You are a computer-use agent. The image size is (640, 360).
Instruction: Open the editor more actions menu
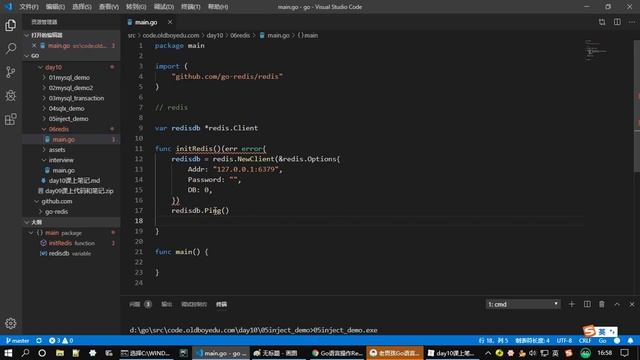[x=632, y=22]
